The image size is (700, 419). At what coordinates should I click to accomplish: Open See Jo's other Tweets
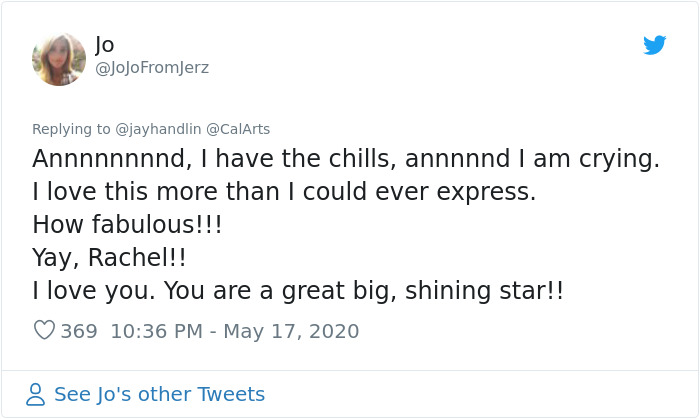pyautogui.click(x=159, y=395)
